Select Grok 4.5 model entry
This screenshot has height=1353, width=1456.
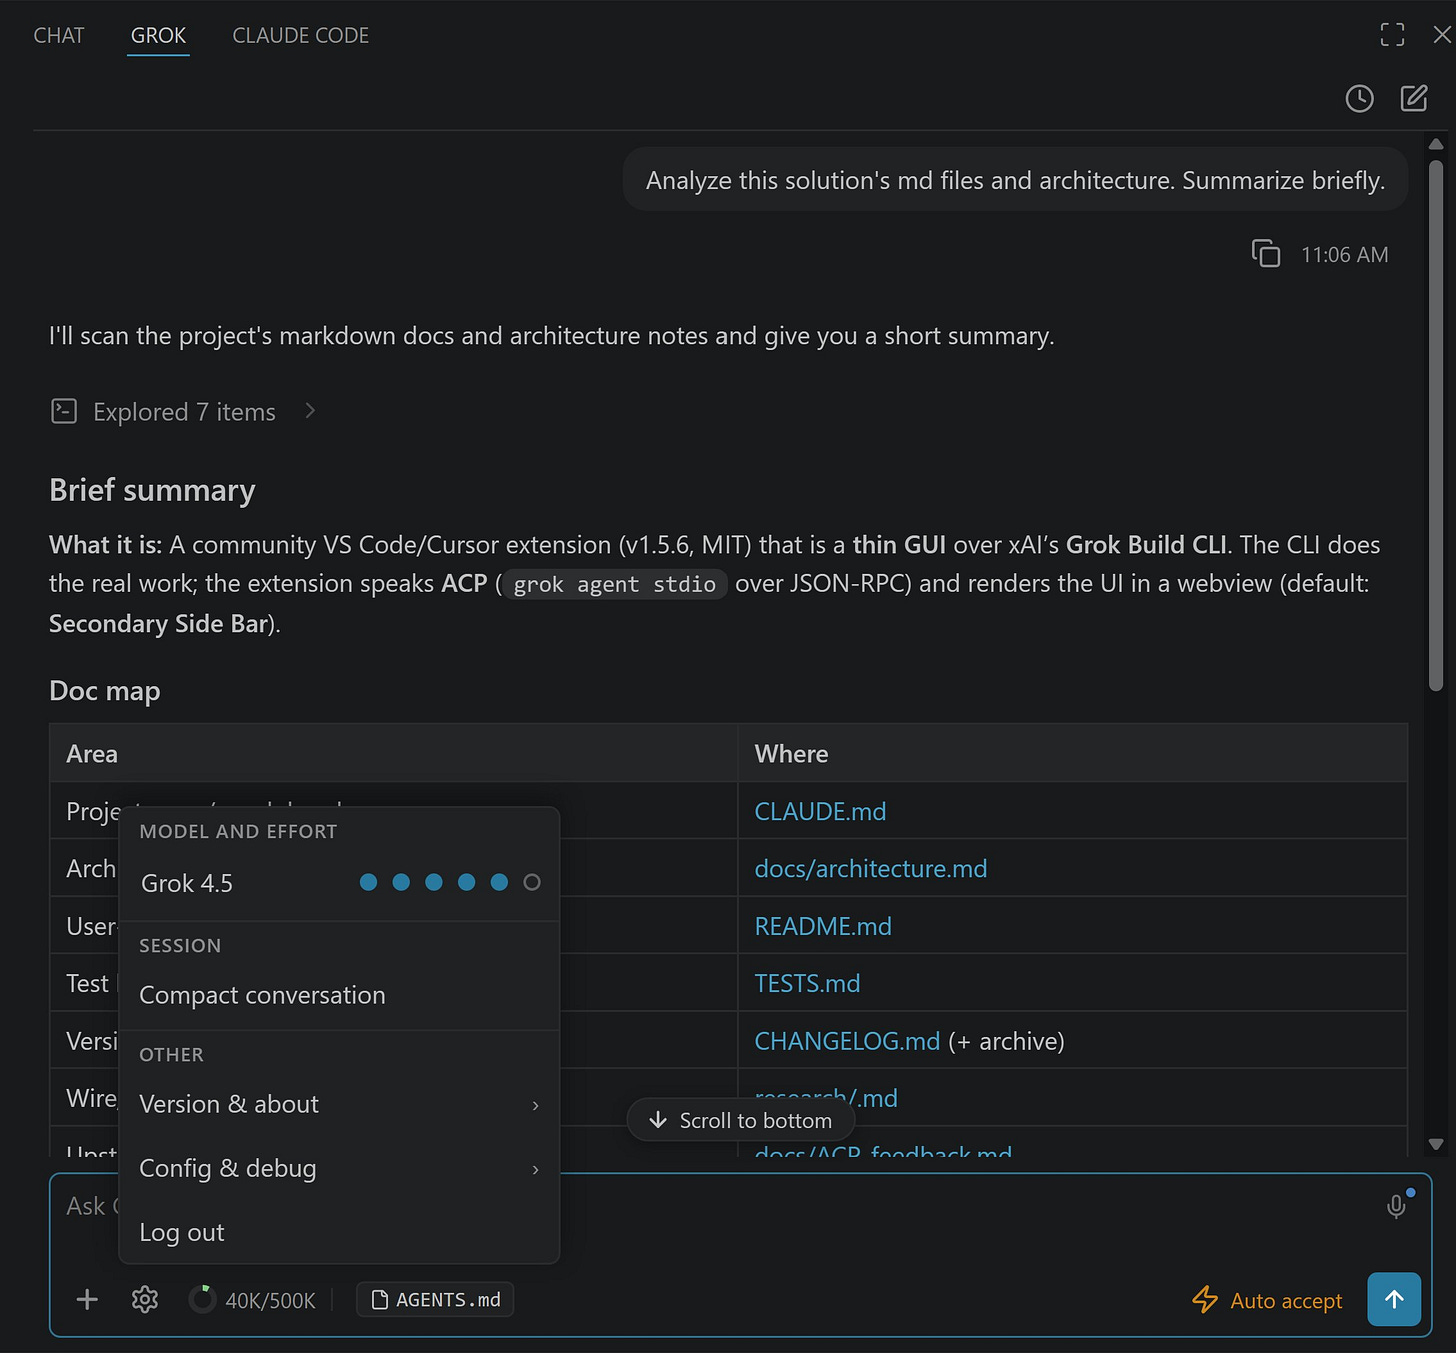pyautogui.click(x=187, y=883)
